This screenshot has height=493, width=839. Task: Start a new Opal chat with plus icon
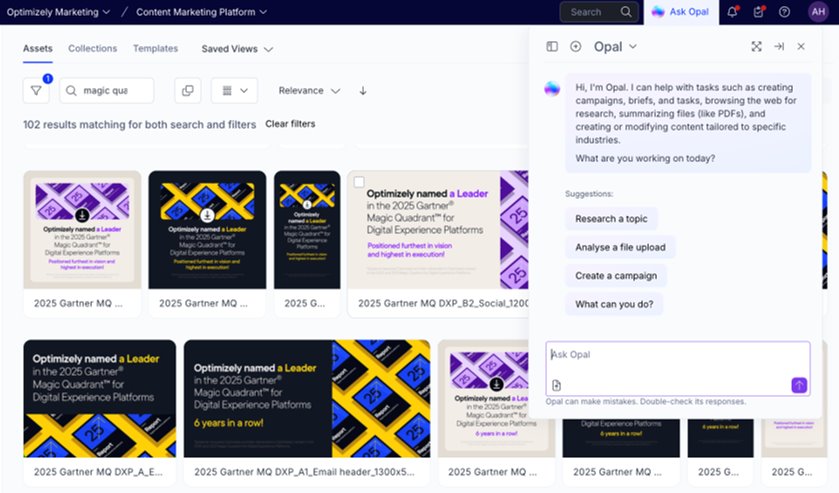576,47
